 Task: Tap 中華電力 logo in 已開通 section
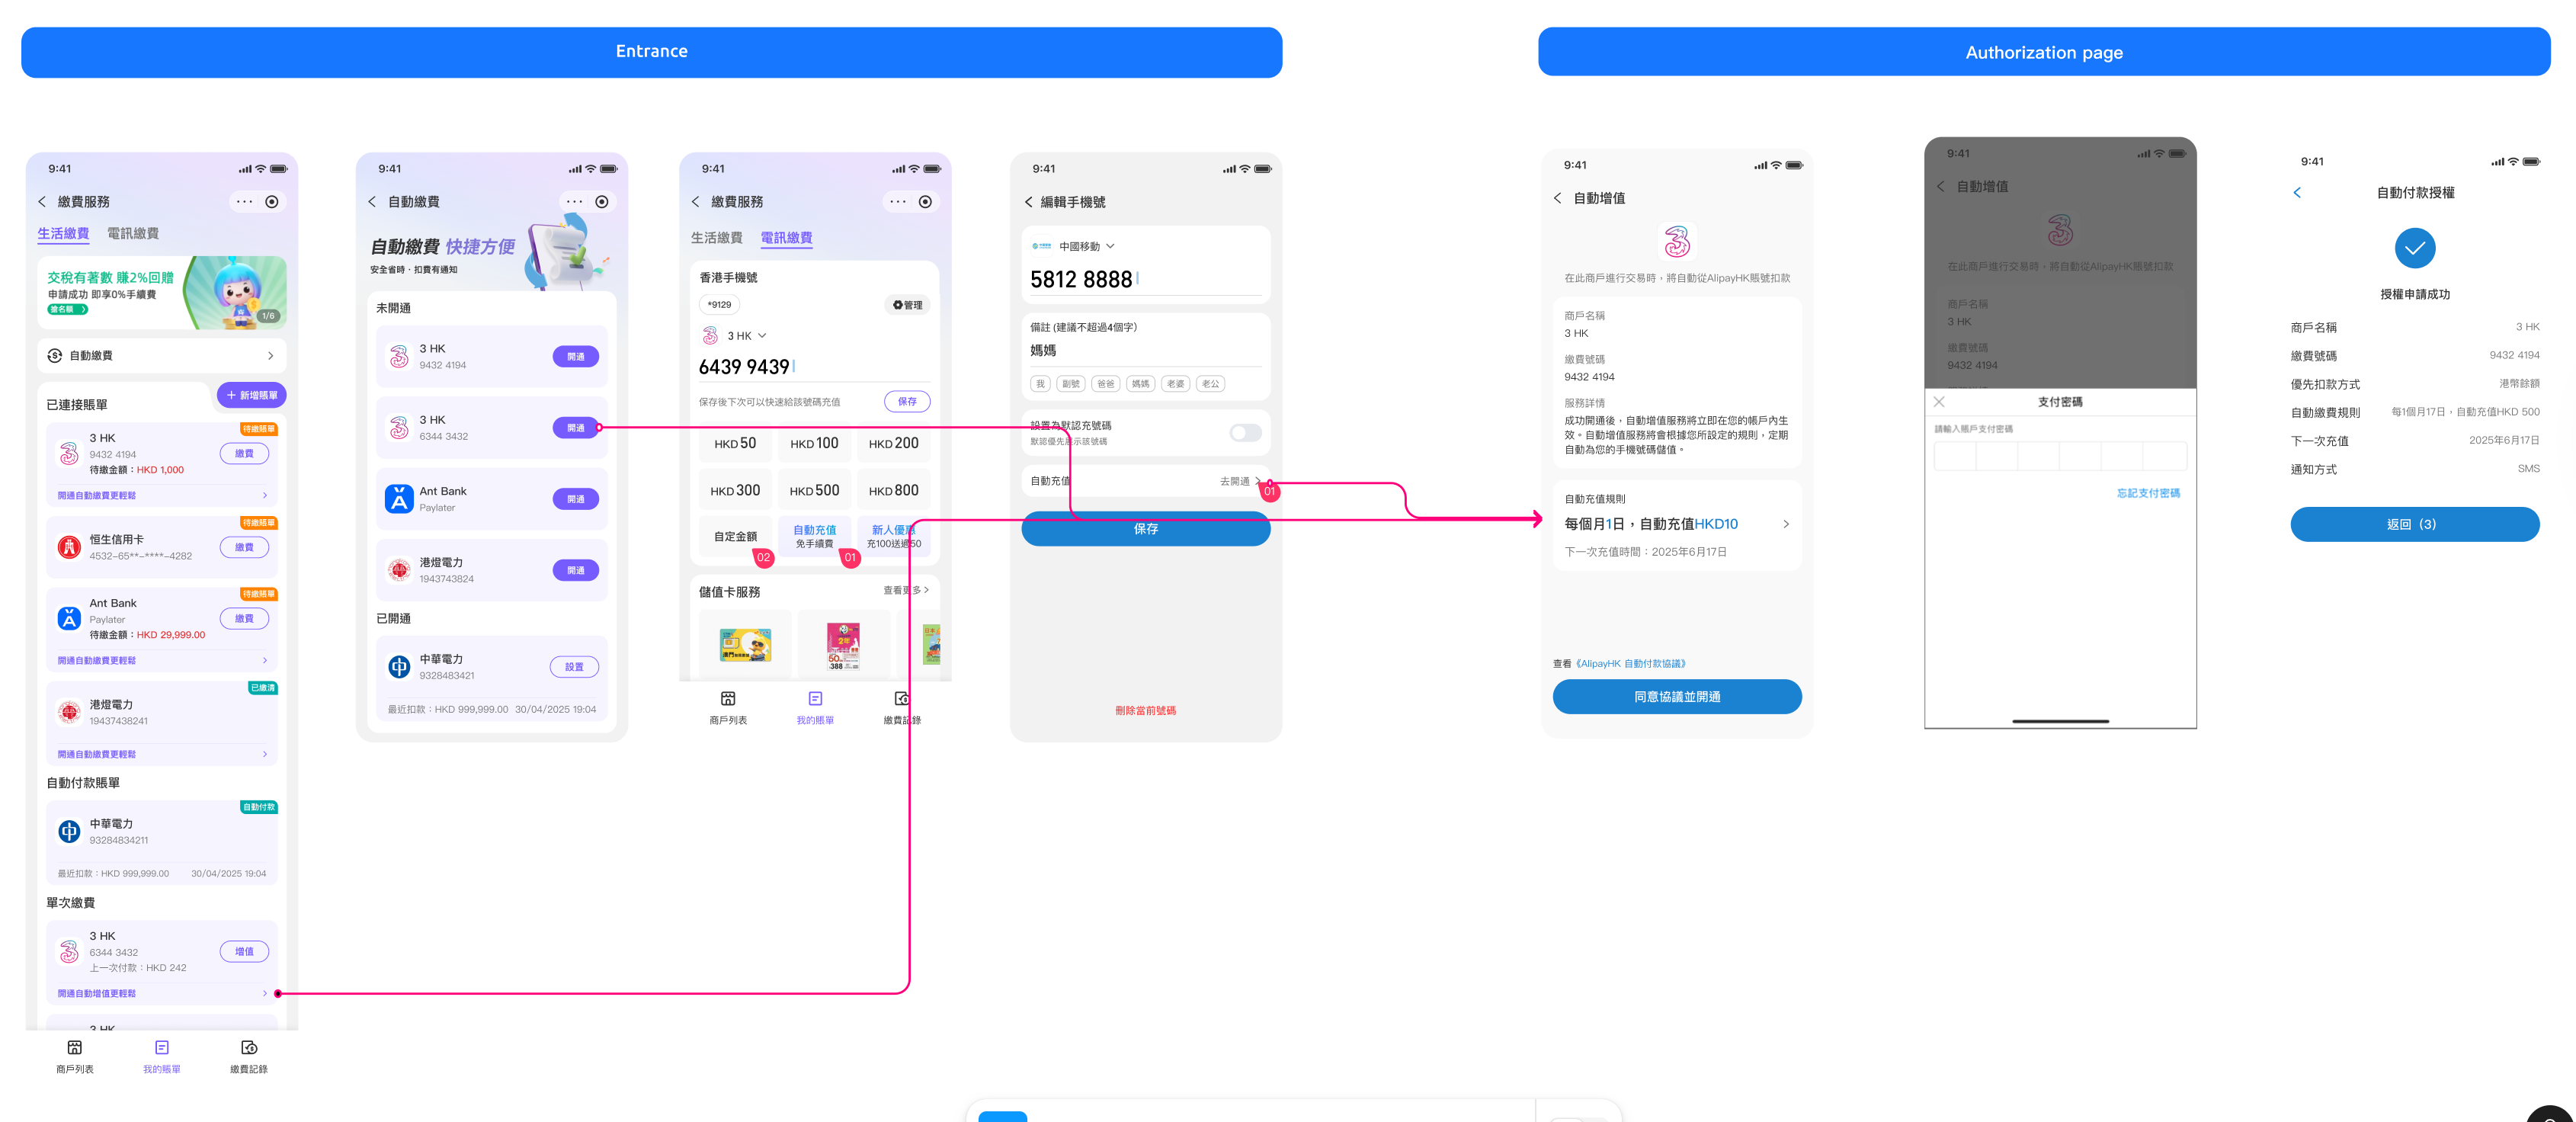(x=399, y=667)
